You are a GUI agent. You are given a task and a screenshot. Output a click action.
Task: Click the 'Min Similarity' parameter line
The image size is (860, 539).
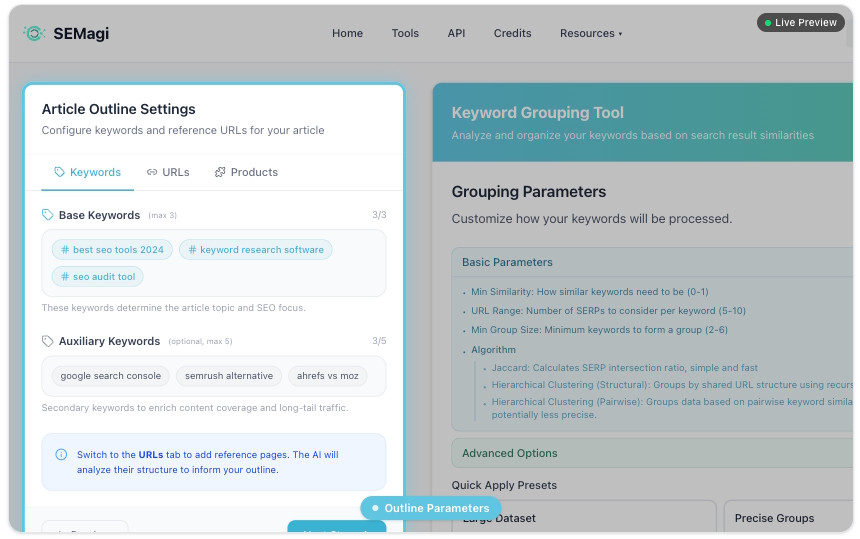590,292
